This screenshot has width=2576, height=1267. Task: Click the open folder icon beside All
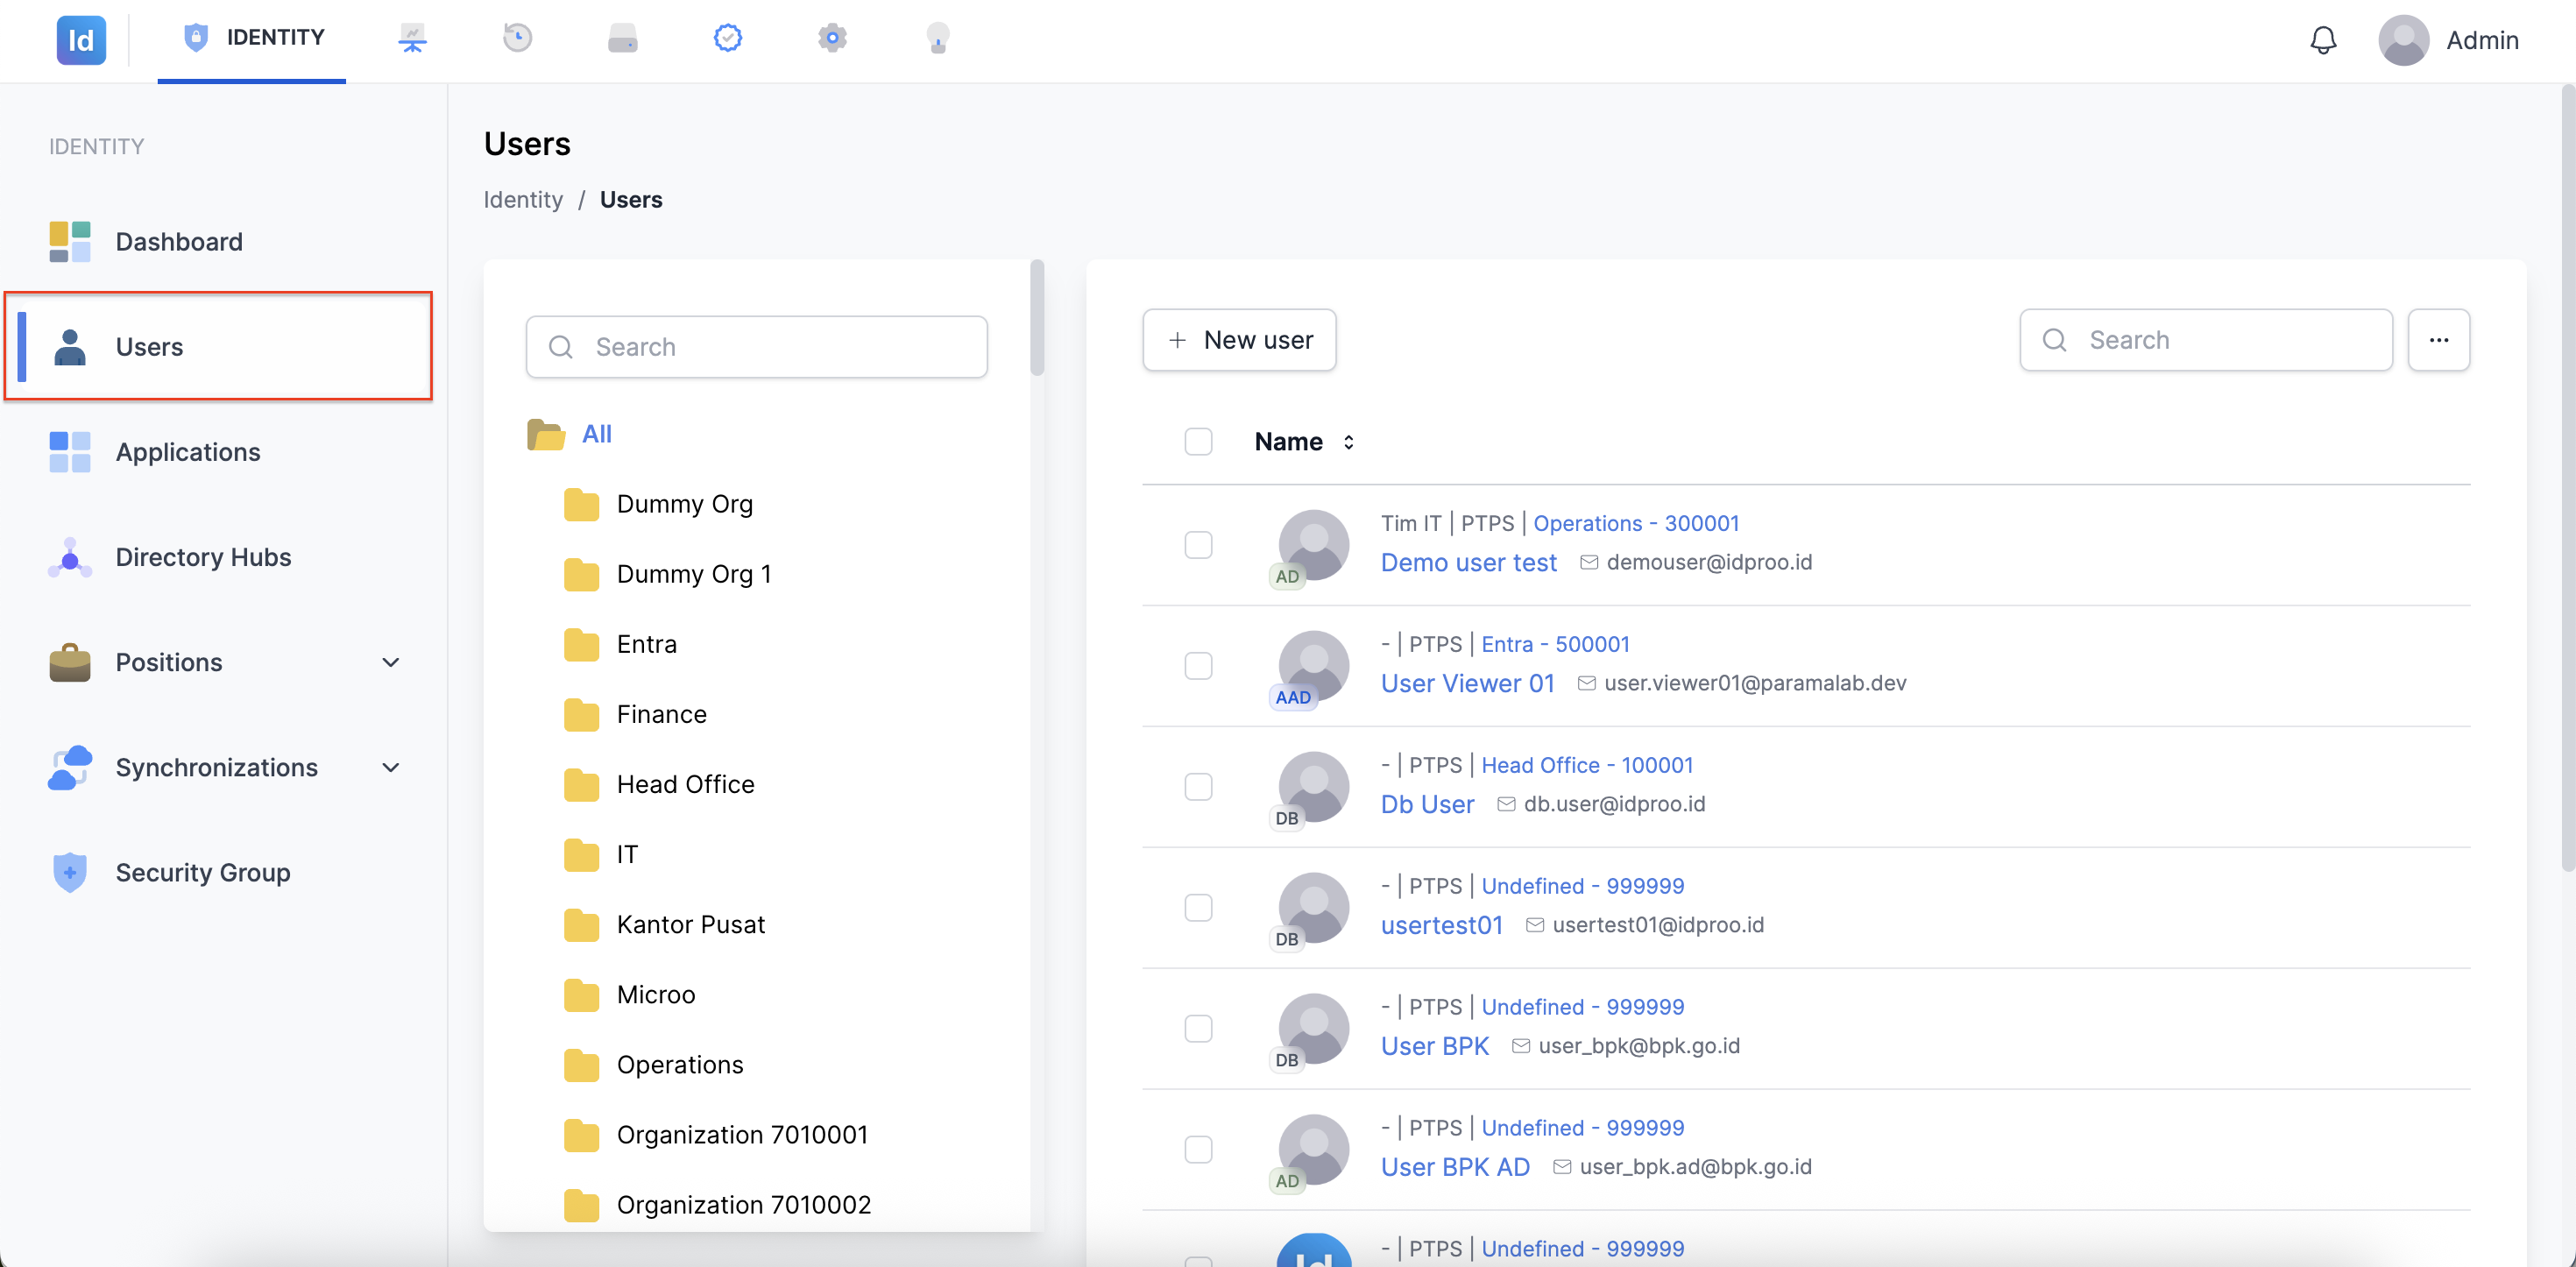pos(546,435)
